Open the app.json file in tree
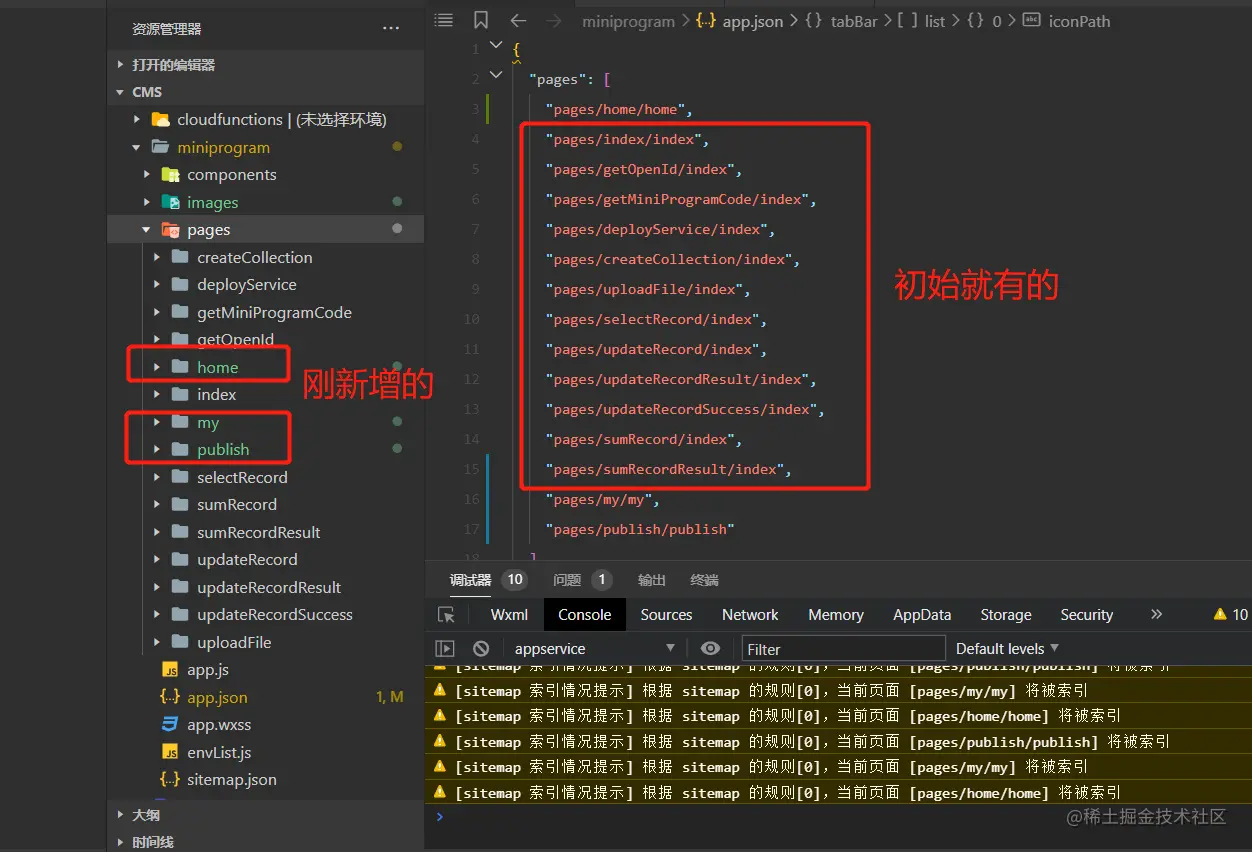 217,697
